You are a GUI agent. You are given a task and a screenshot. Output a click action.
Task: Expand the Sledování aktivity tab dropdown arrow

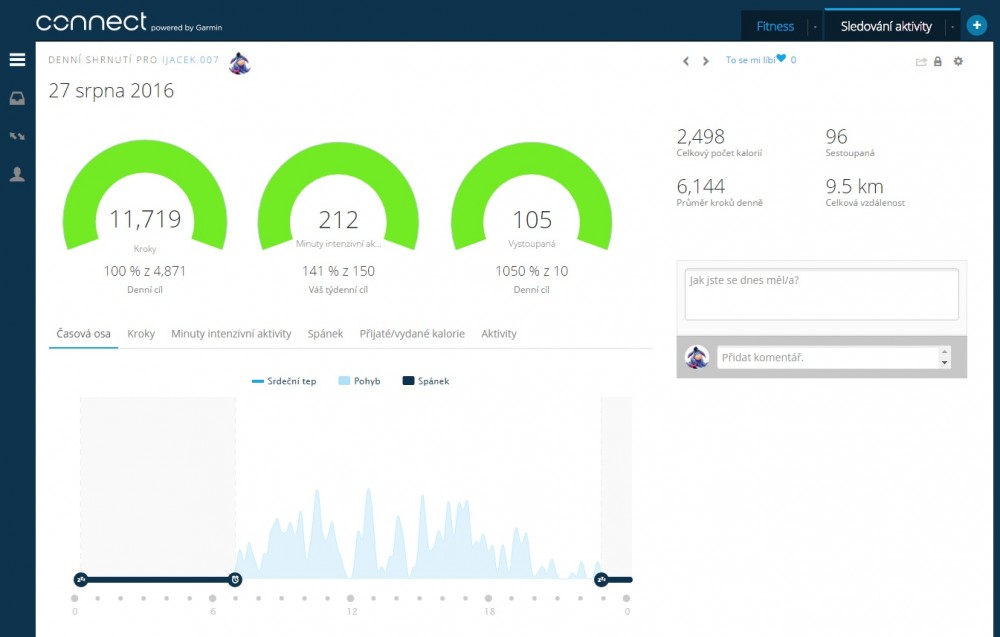[952, 27]
